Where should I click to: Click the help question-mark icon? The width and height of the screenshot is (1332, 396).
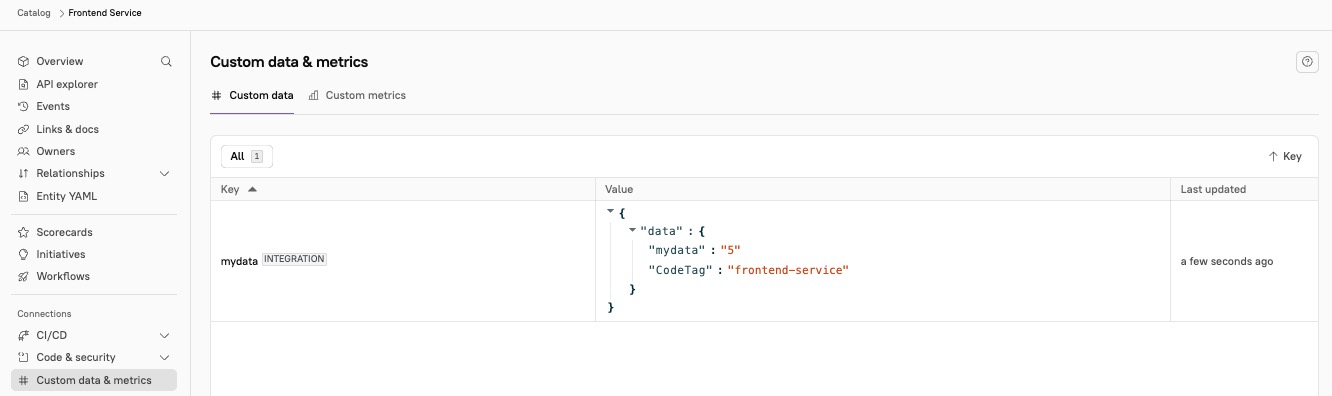click(x=1307, y=62)
